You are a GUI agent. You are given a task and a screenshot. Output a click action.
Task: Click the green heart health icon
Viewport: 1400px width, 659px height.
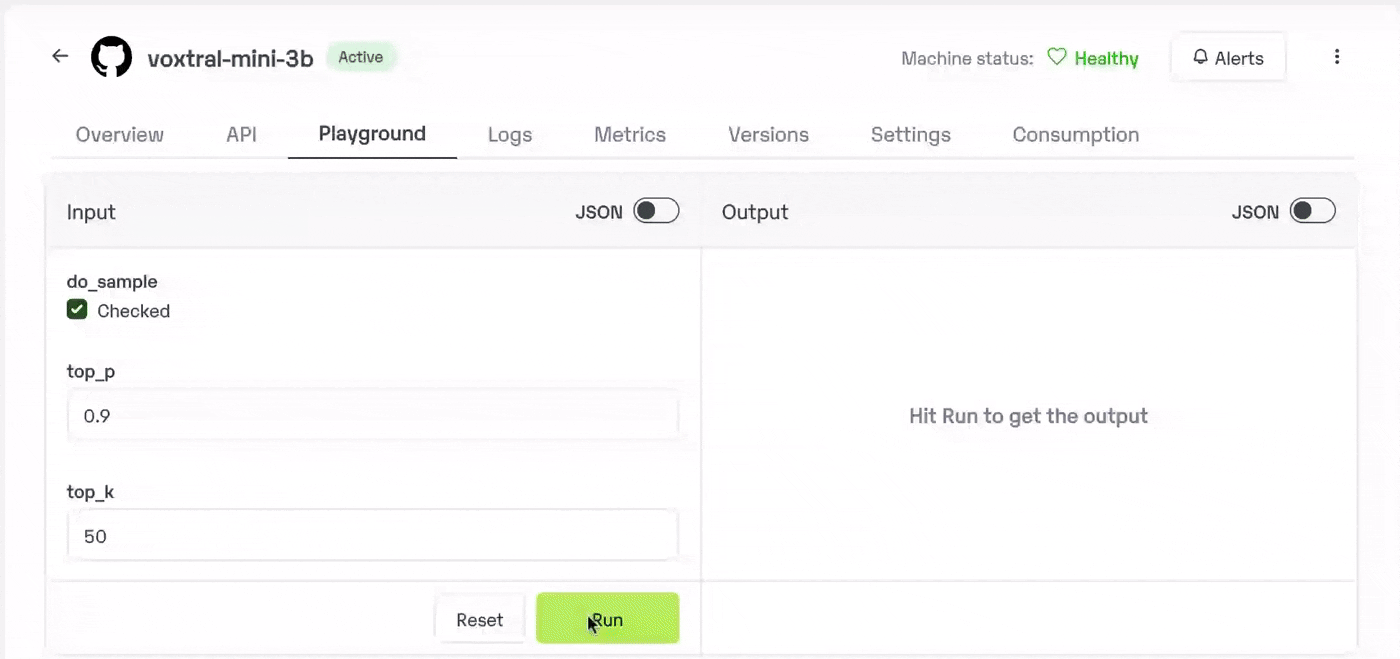point(1056,58)
